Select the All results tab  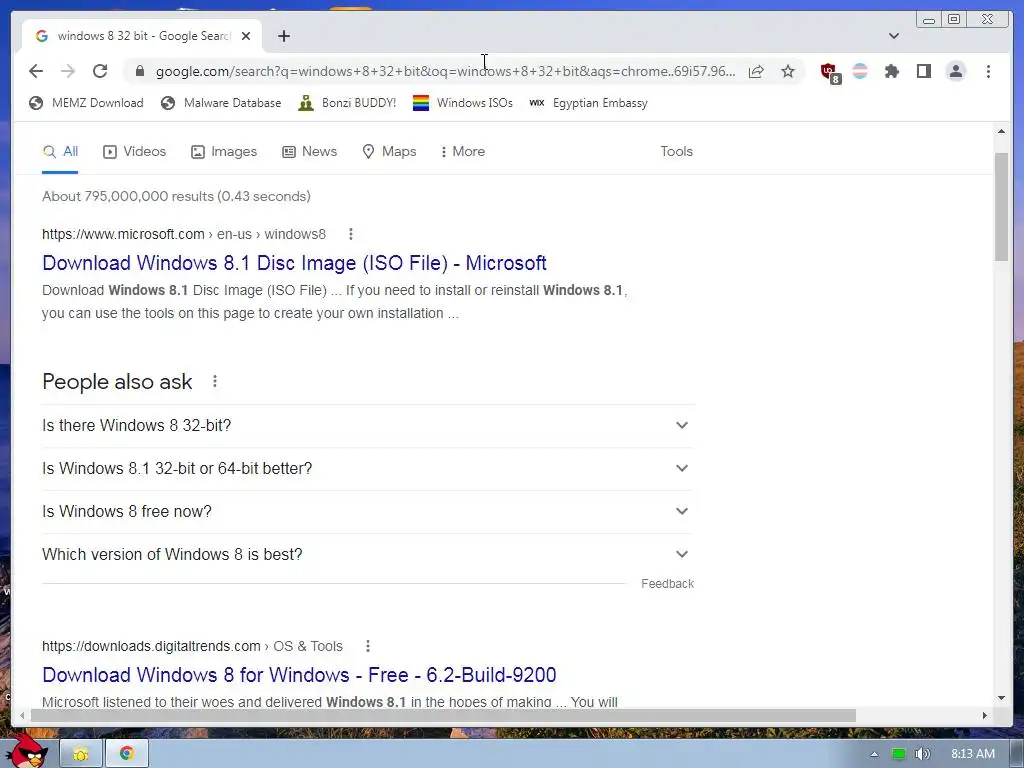(60, 152)
